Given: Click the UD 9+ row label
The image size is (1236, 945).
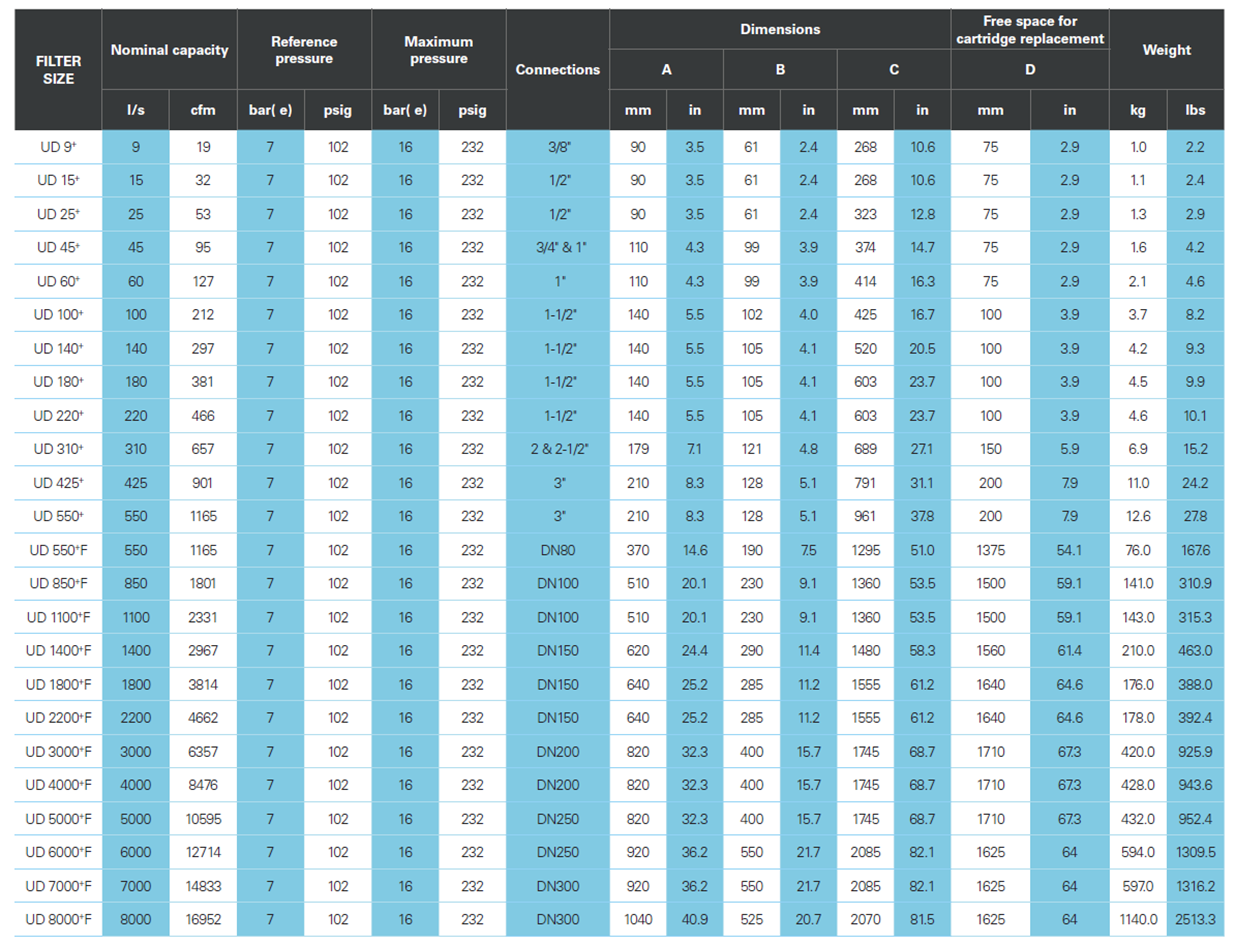Looking at the screenshot, I should [58, 147].
